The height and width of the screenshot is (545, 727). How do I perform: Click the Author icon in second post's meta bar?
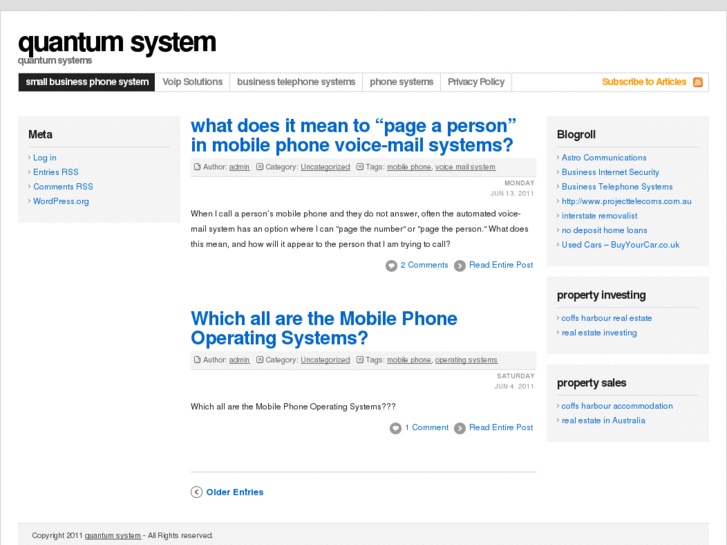197,359
